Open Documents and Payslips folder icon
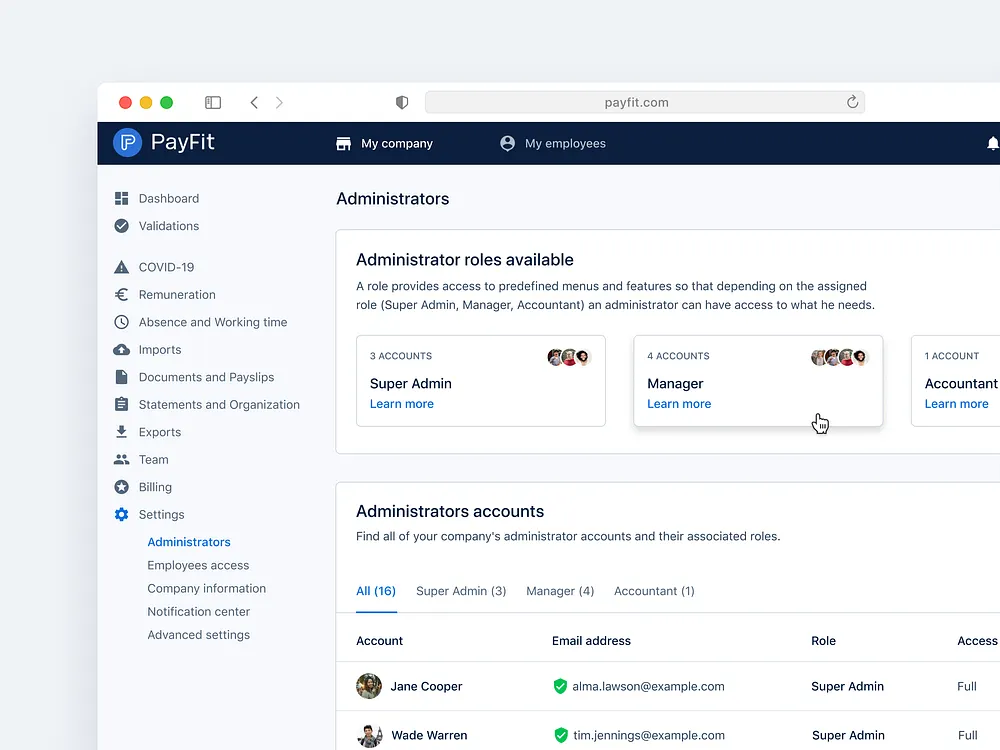Viewport: 1000px width, 750px height. pyautogui.click(x=120, y=377)
